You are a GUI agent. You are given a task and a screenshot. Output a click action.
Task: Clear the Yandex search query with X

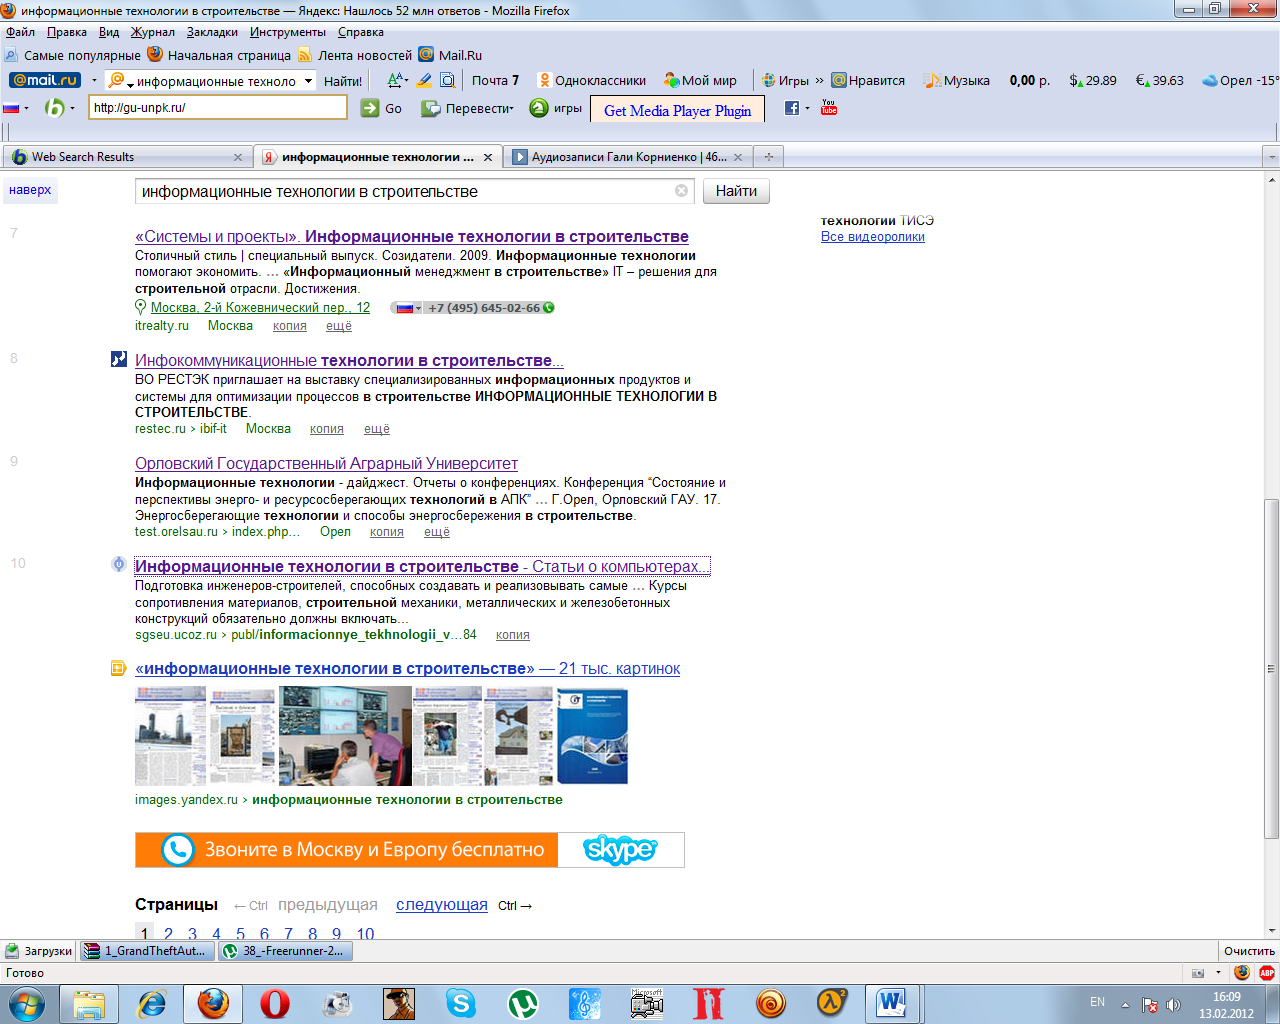tap(682, 191)
